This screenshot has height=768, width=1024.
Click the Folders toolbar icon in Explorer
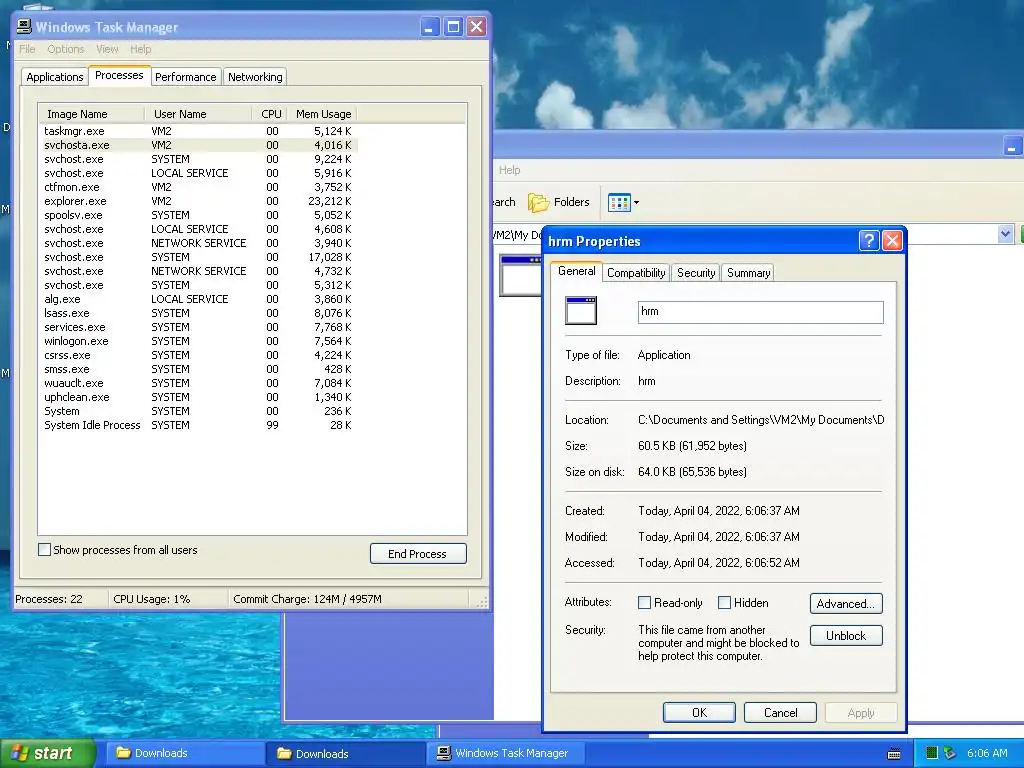(x=538, y=202)
